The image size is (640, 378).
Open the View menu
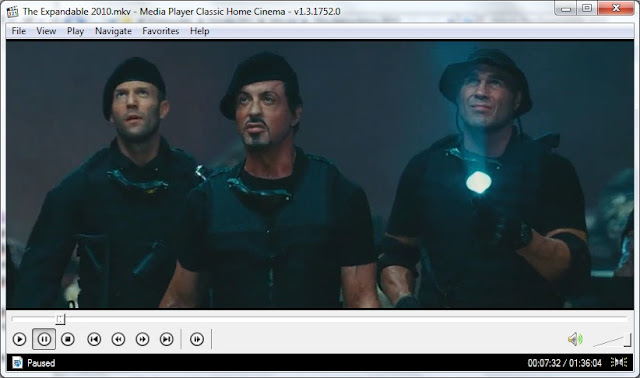tap(46, 31)
